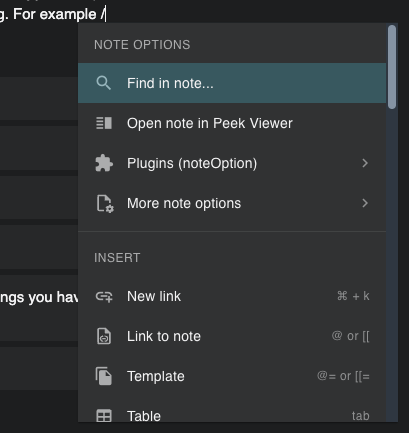
Task: Expand the Plugins (noteOption) submenu arrow
Action: [x=365, y=163]
